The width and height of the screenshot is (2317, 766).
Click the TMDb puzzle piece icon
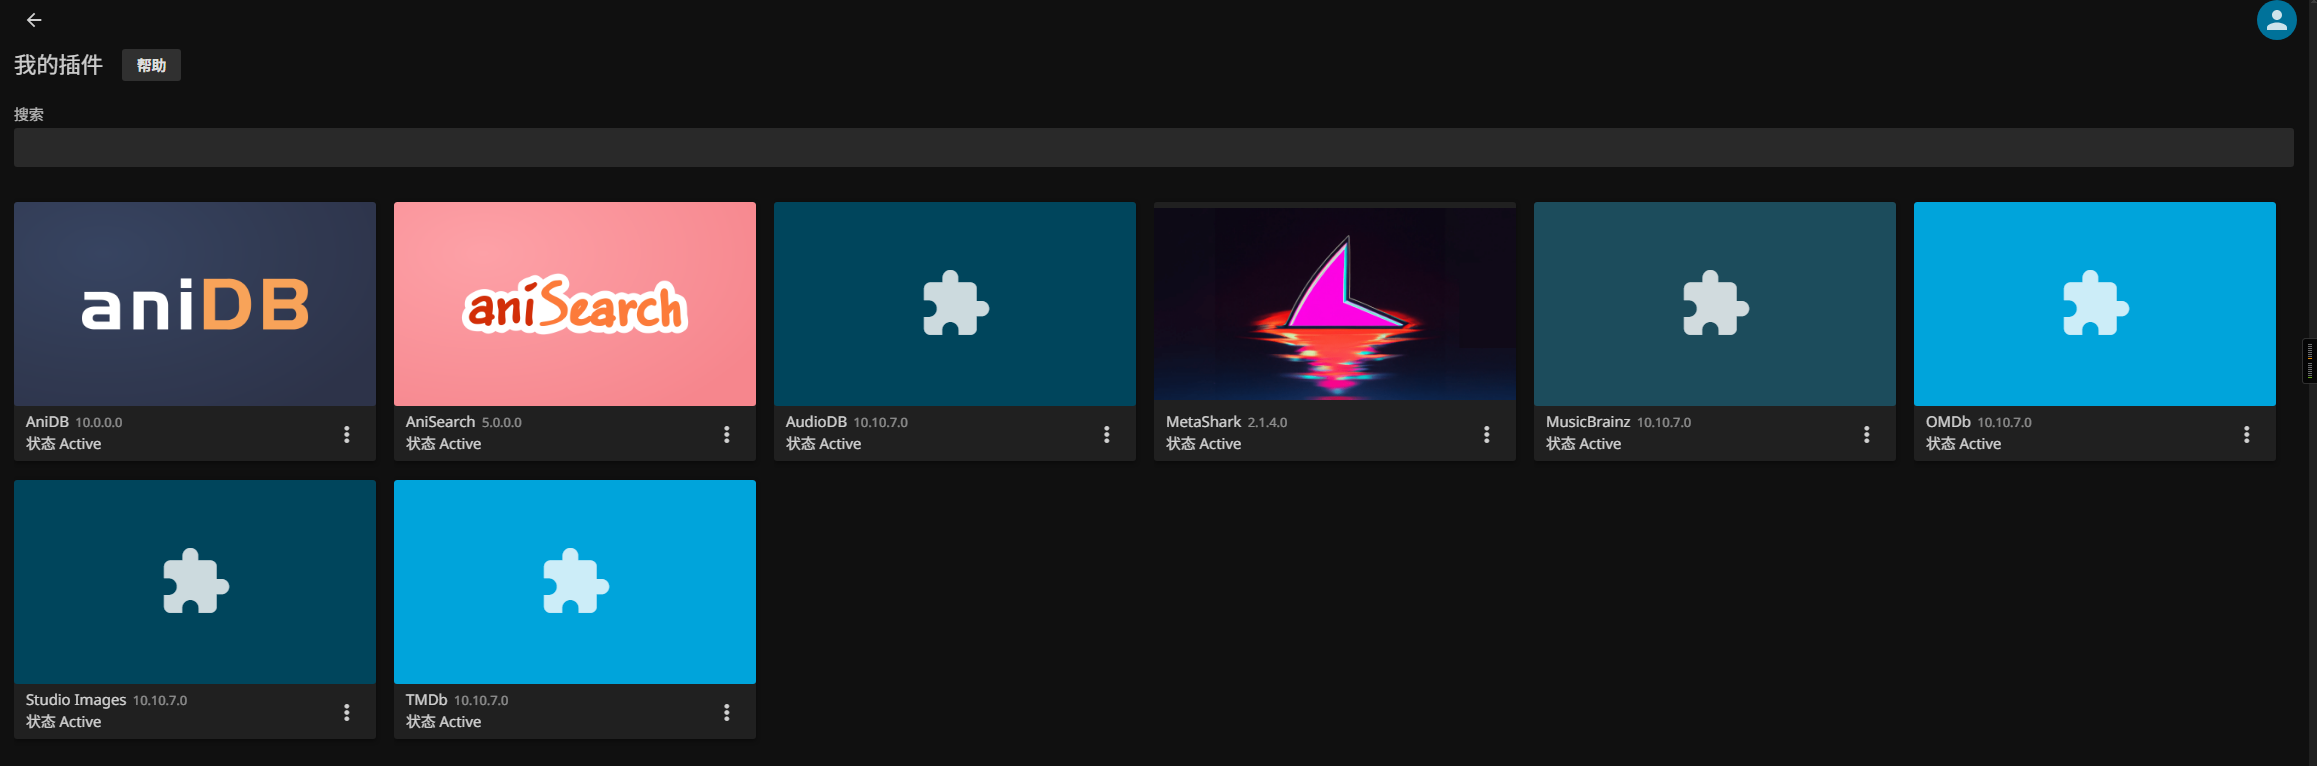pyautogui.click(x=575, y=582)
